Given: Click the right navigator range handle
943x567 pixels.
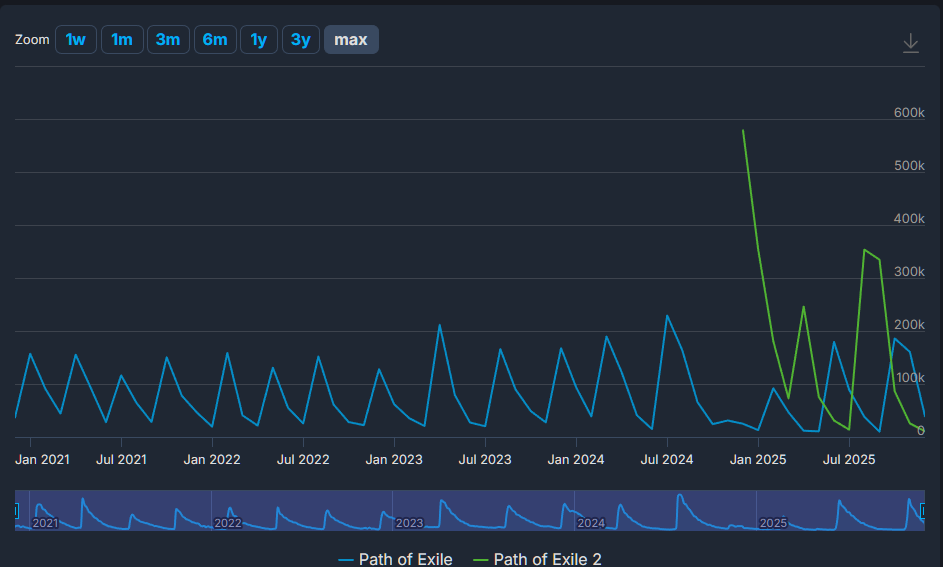Looking at the screenshot, I should (x=924, y=511).
